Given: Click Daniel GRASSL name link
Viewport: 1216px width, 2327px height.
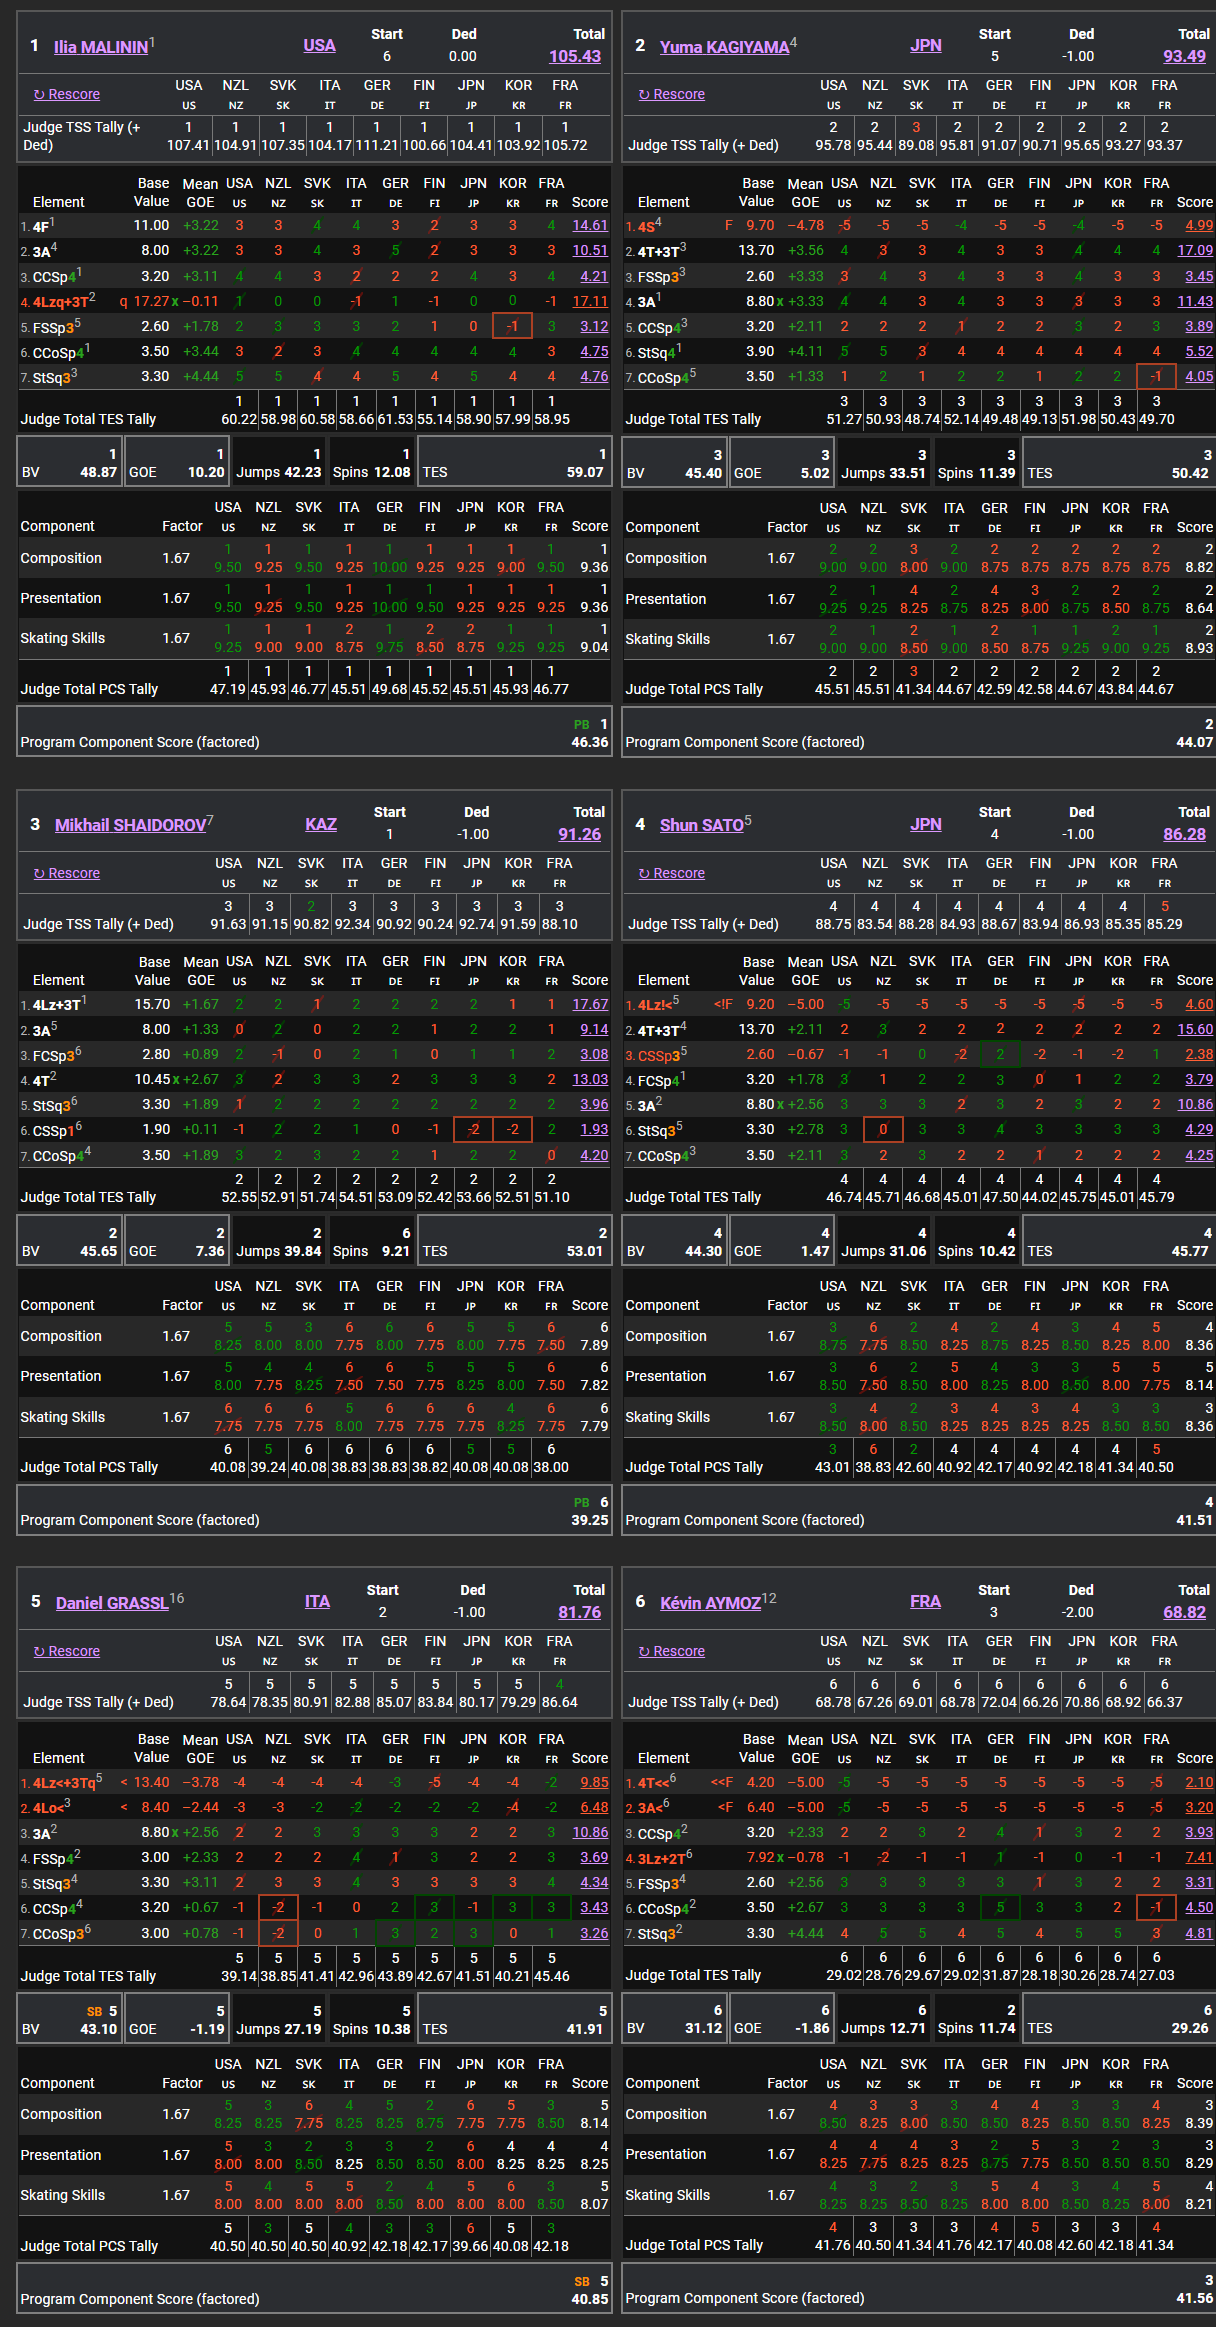Looking at the screenshot, I should [111, 1603].
